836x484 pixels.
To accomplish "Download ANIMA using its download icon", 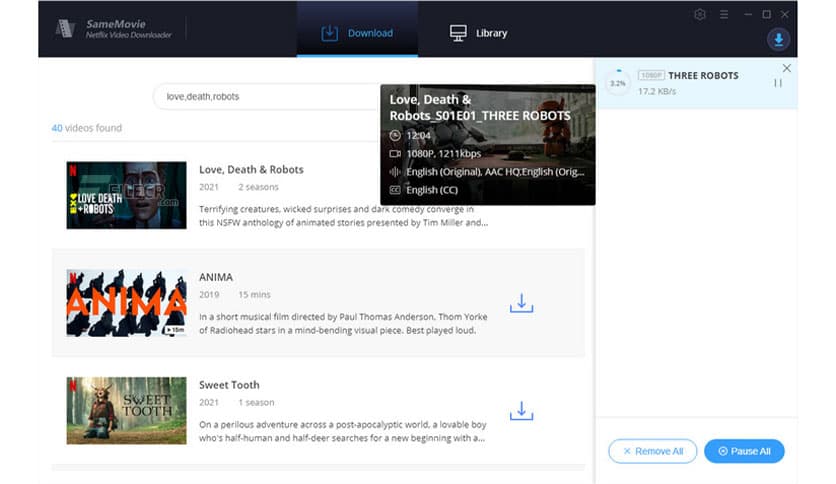I will (x=521, y=303).
